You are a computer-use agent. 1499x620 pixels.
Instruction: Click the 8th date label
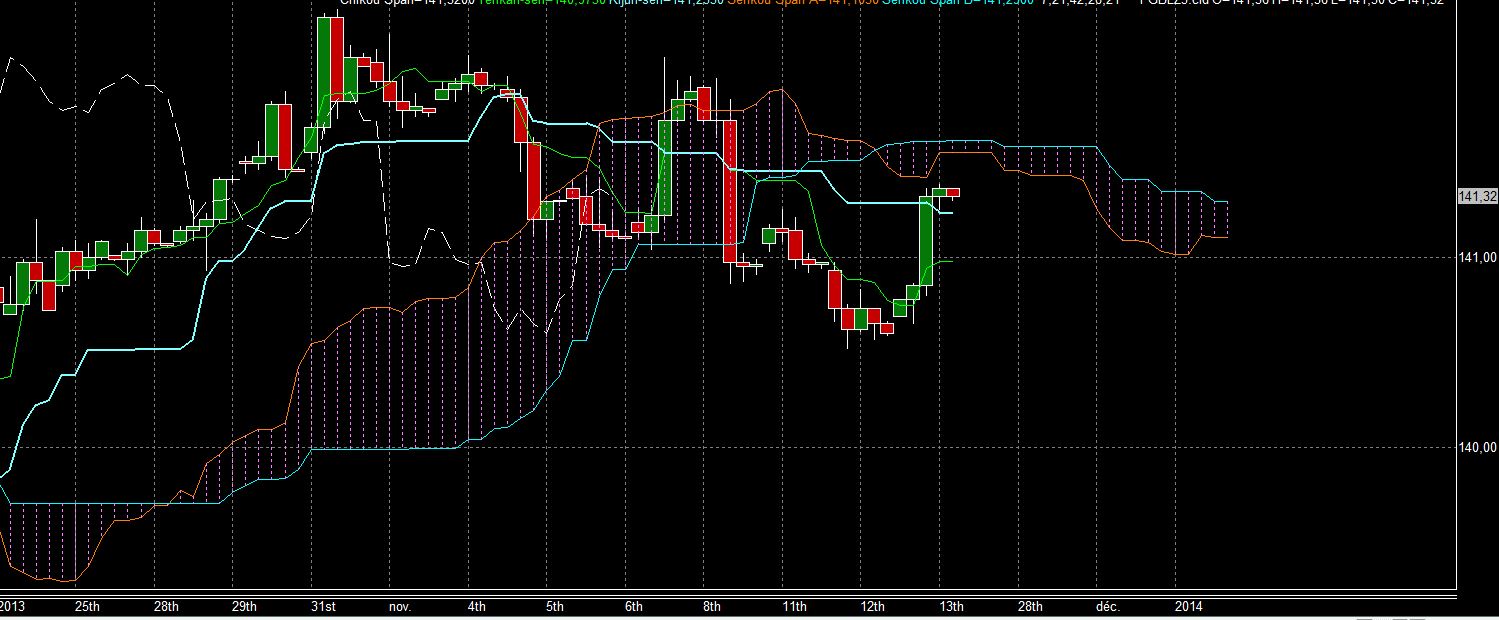click(x=711, y=607)
